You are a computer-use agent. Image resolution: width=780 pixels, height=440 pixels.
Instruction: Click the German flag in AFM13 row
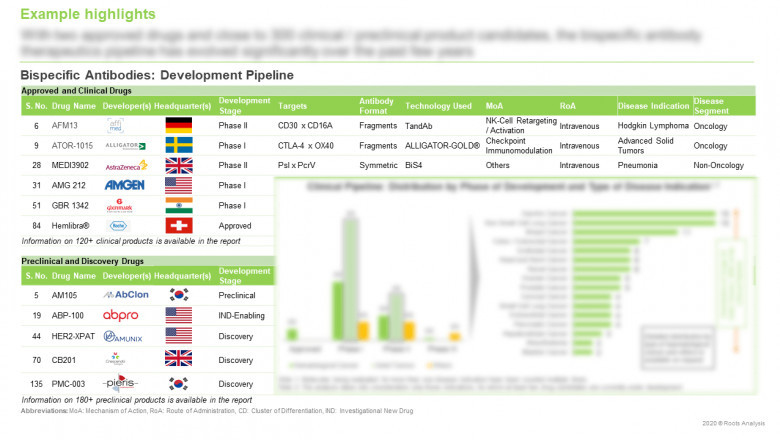coord(179,125)
